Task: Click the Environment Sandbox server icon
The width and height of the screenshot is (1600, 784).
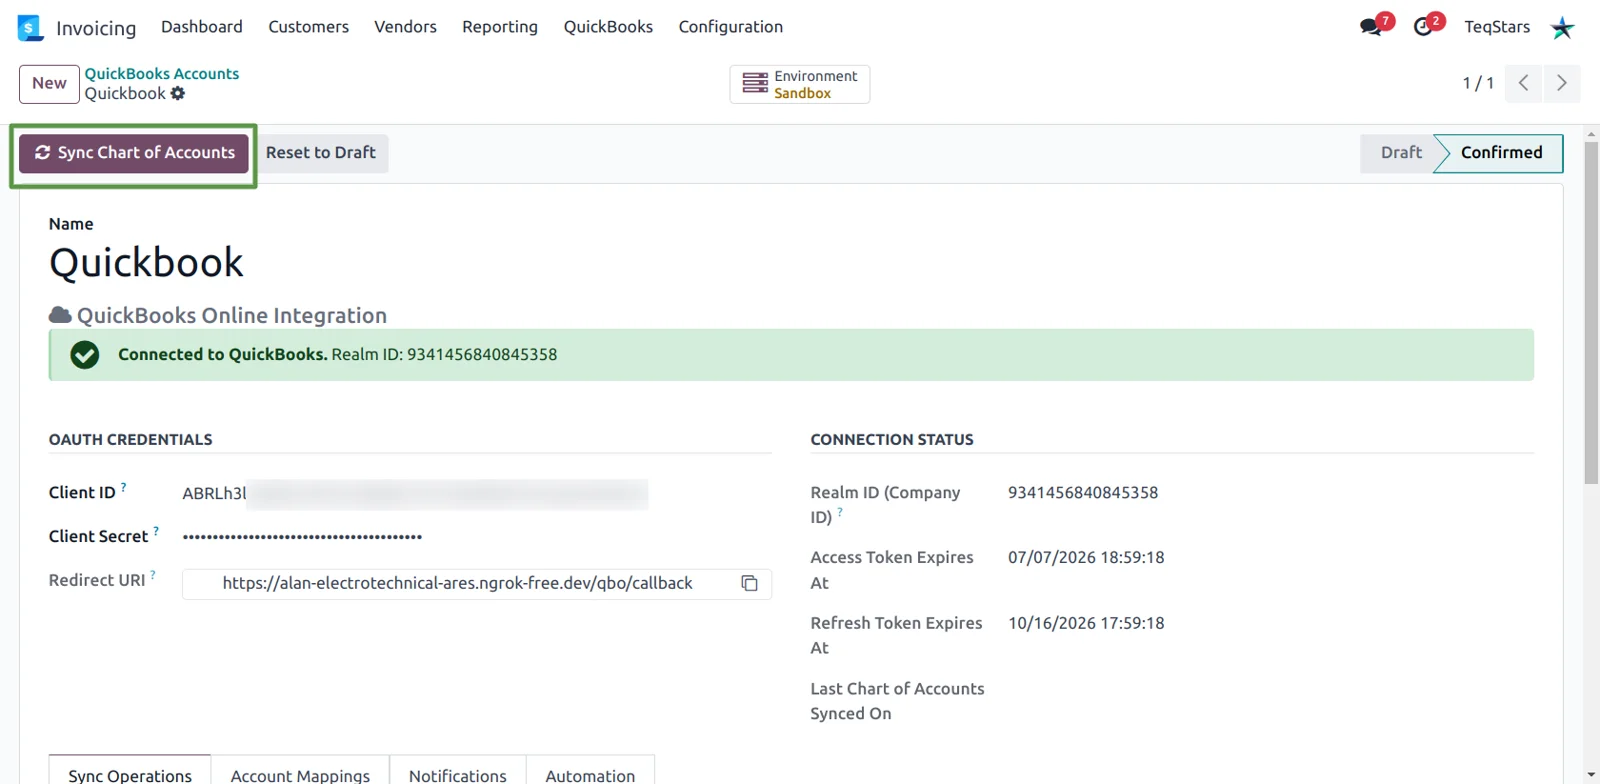Action: click(x=755, y=83)
